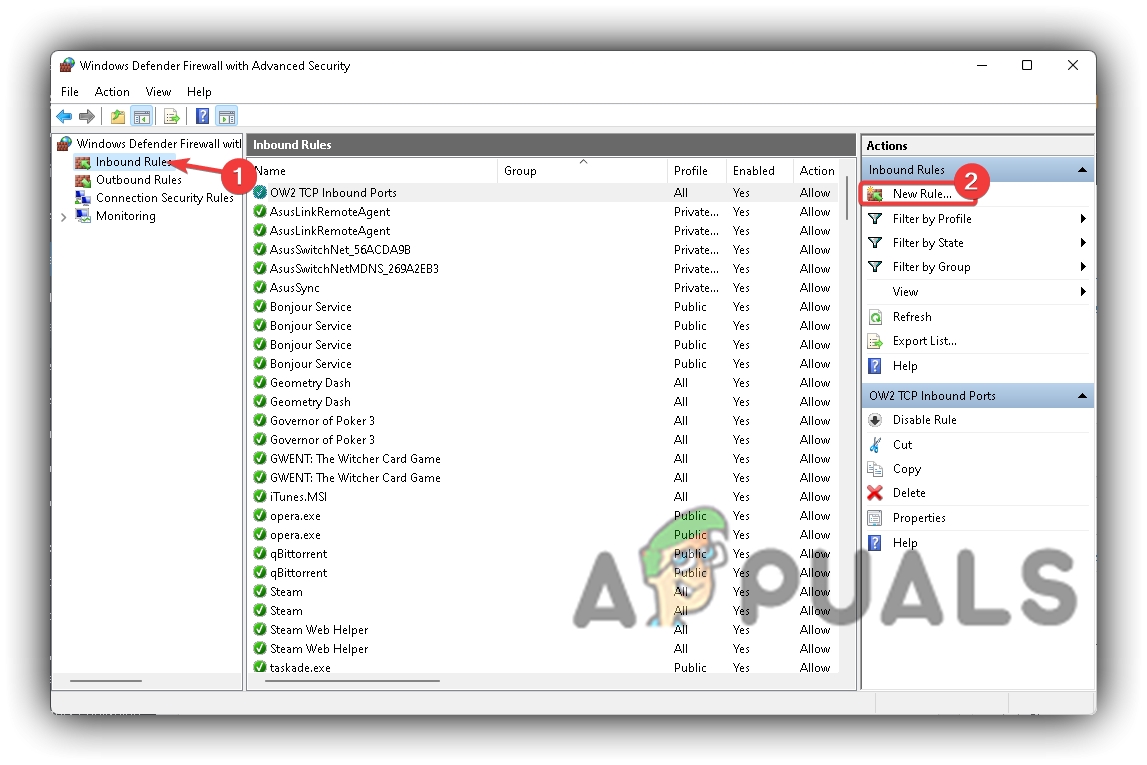The image size is (1147, 765).
Task: Open the File menu
Action: tap(69, 91)
